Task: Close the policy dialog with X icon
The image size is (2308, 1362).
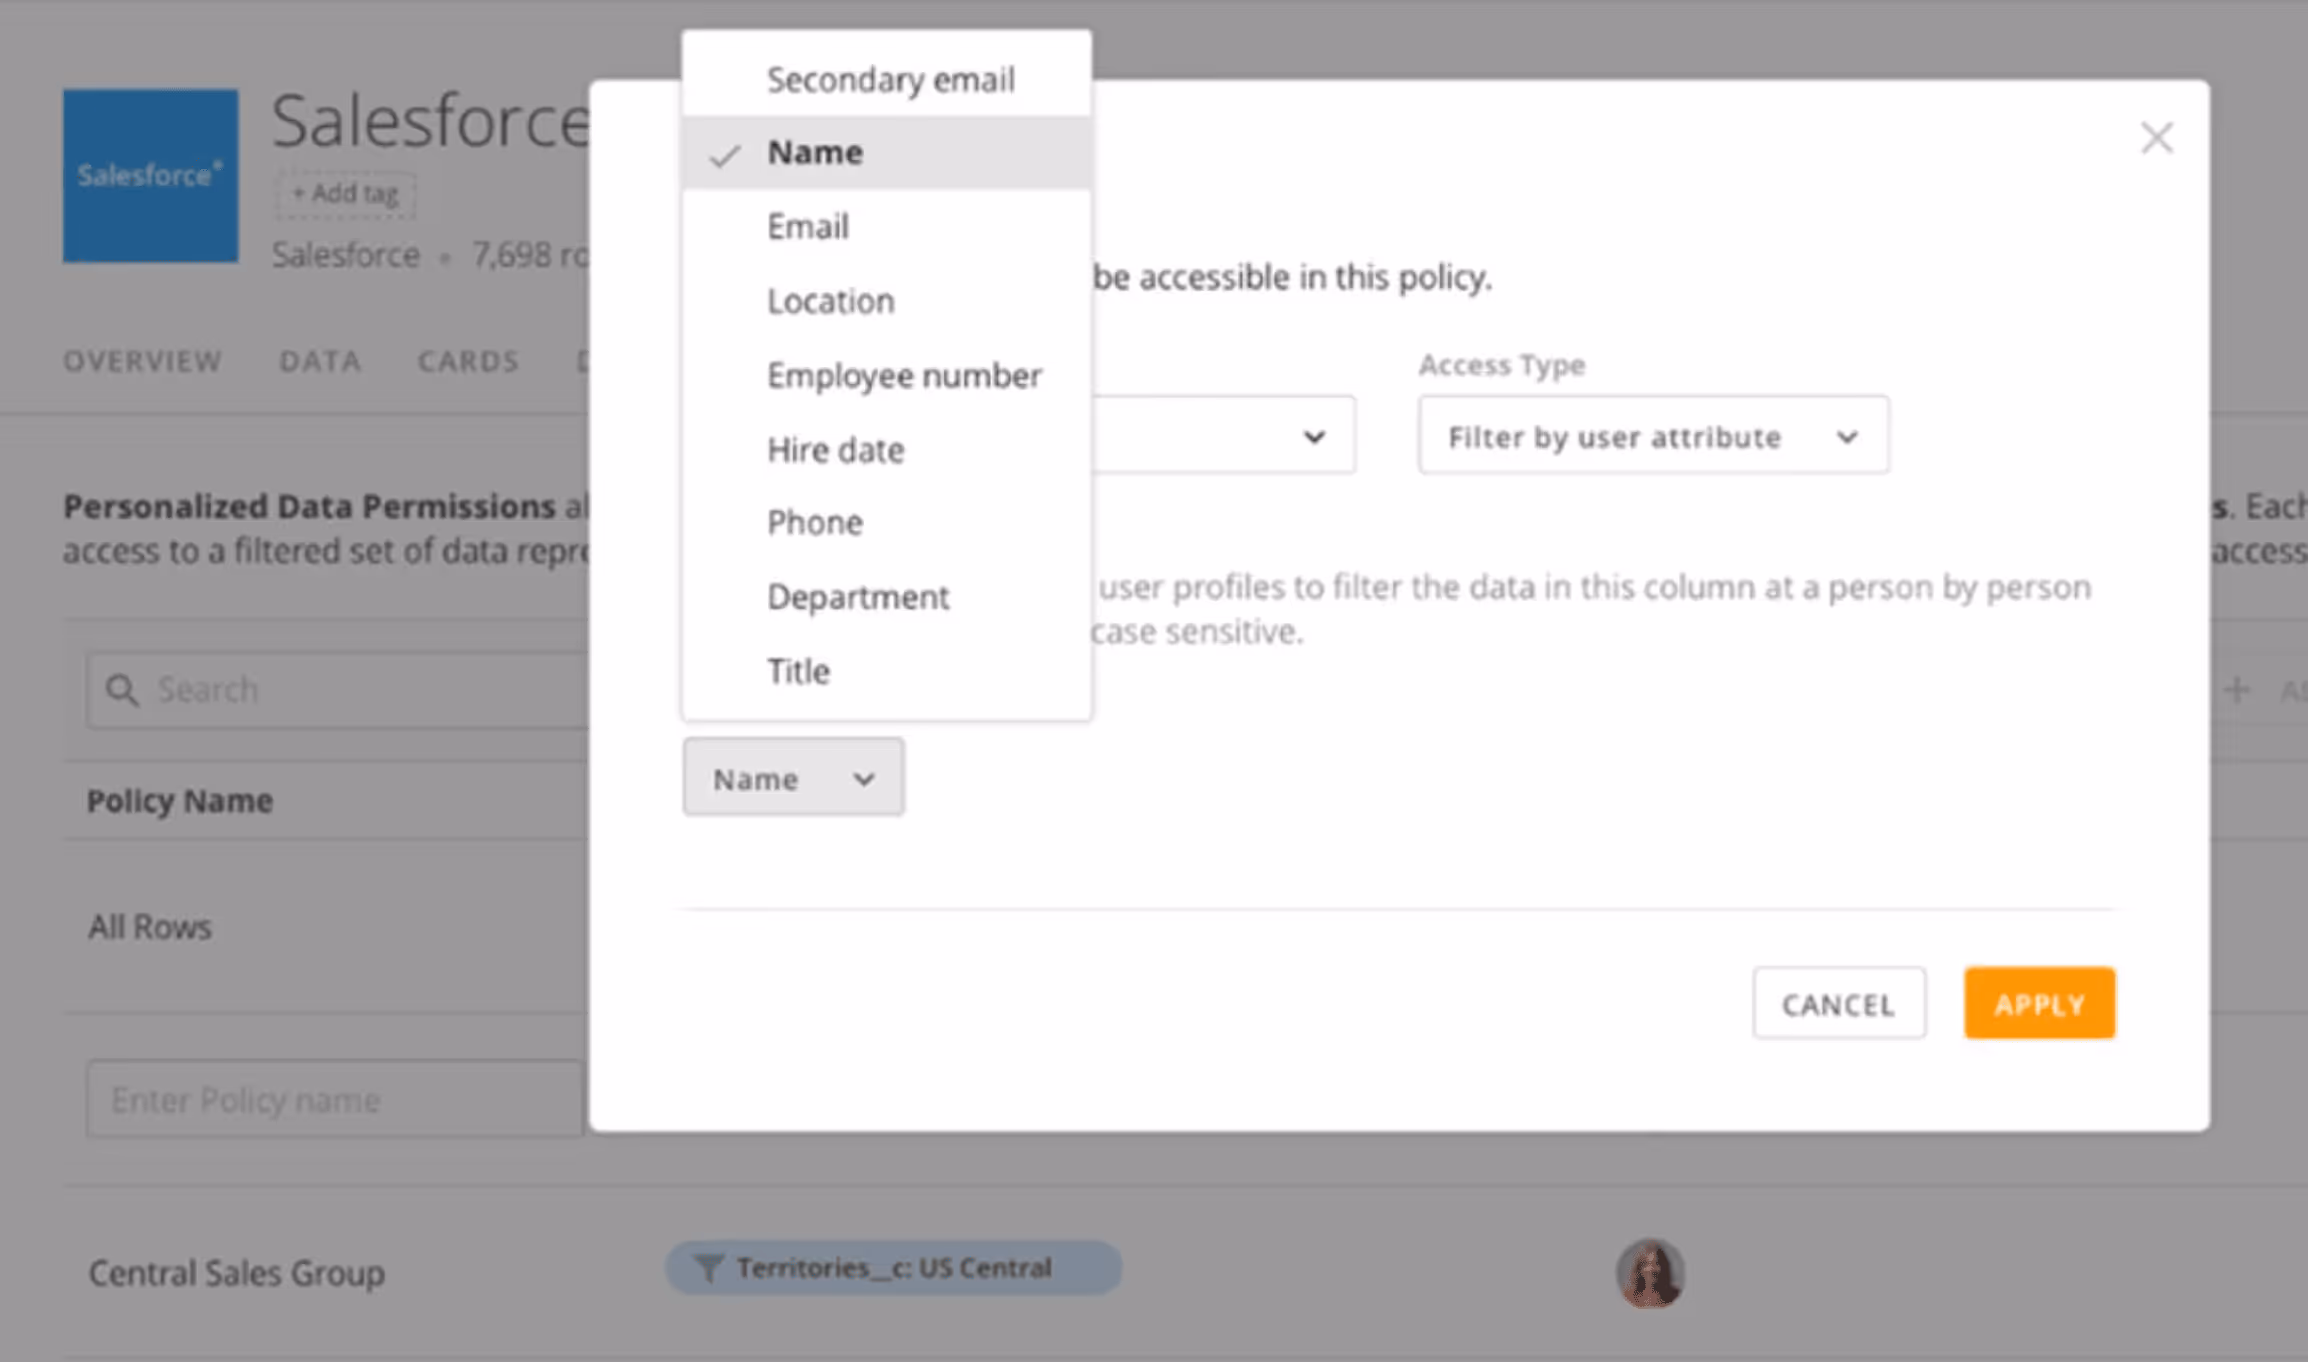Action: (2156, 137)
